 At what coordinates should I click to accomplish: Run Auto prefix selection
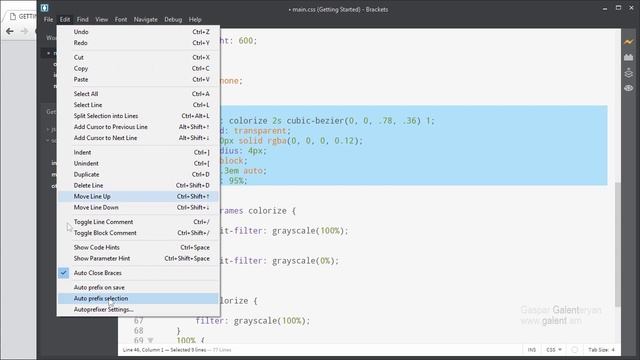138,298
